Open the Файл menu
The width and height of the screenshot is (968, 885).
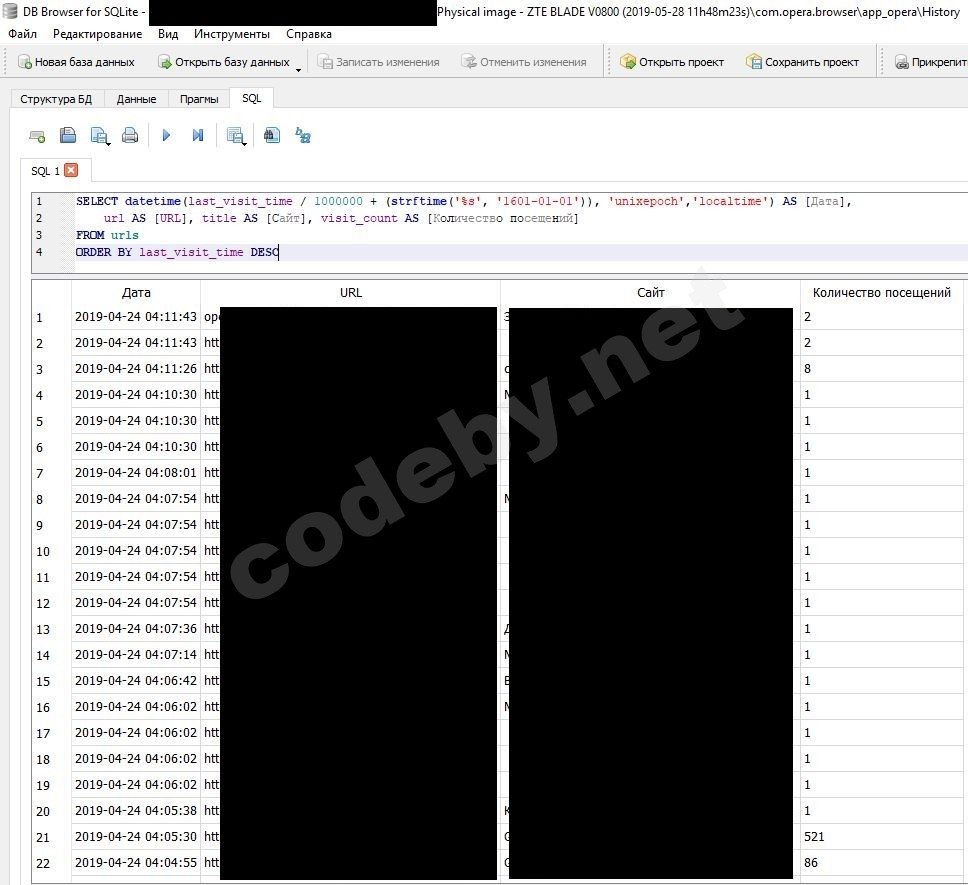22,34
